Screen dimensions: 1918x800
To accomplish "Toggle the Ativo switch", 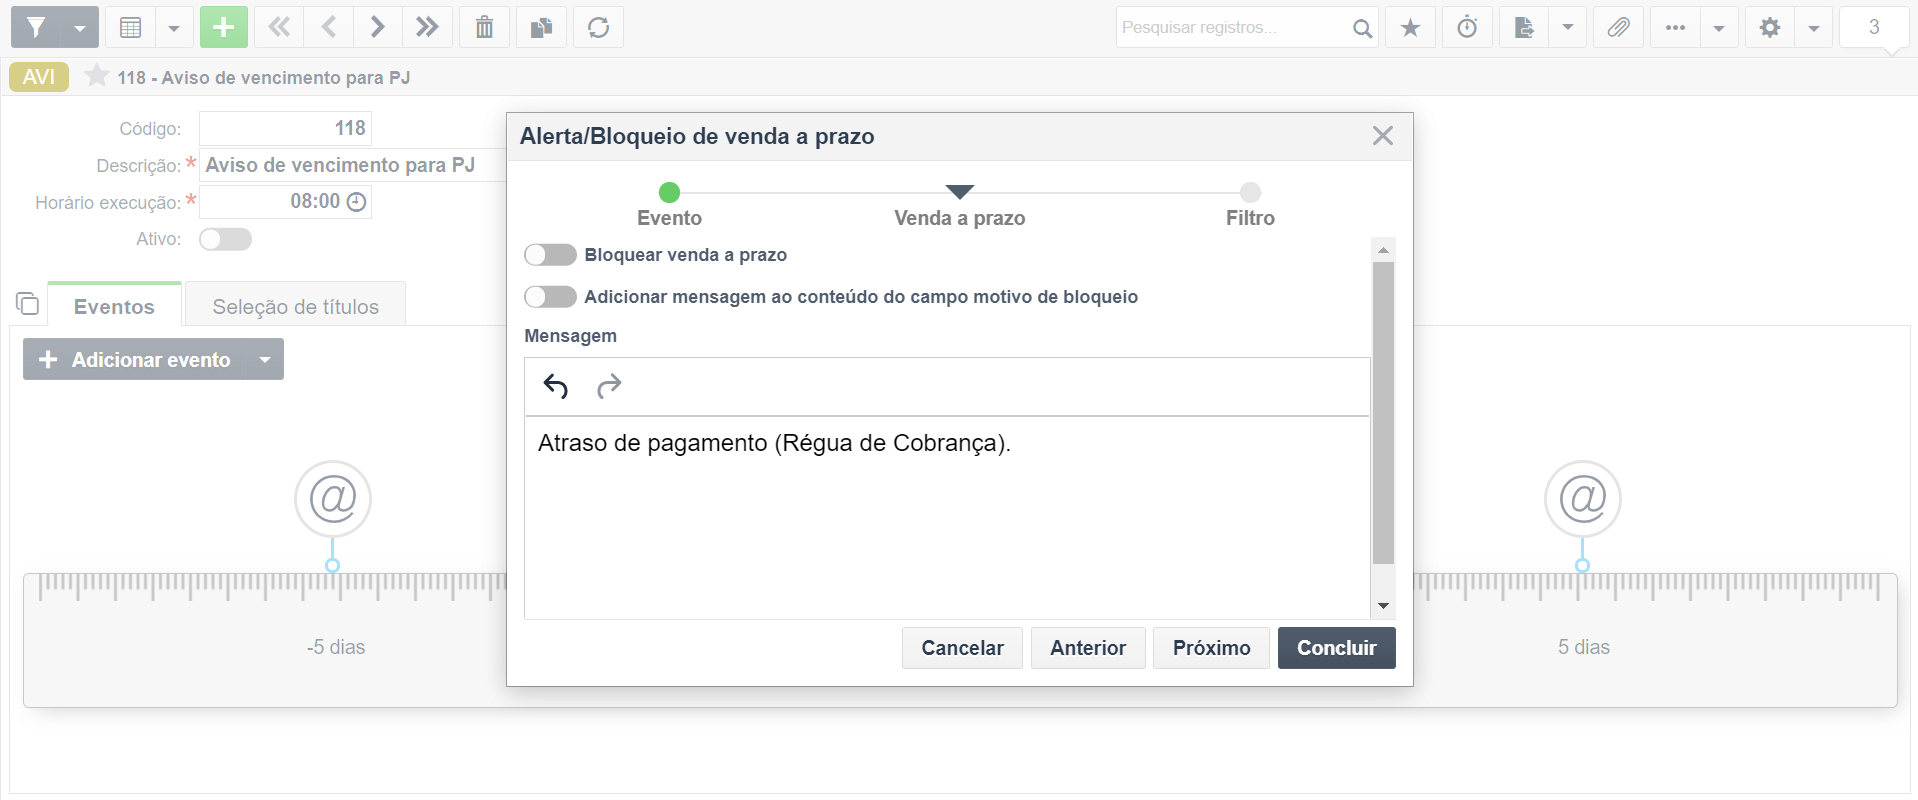I will tap(225, 239).
